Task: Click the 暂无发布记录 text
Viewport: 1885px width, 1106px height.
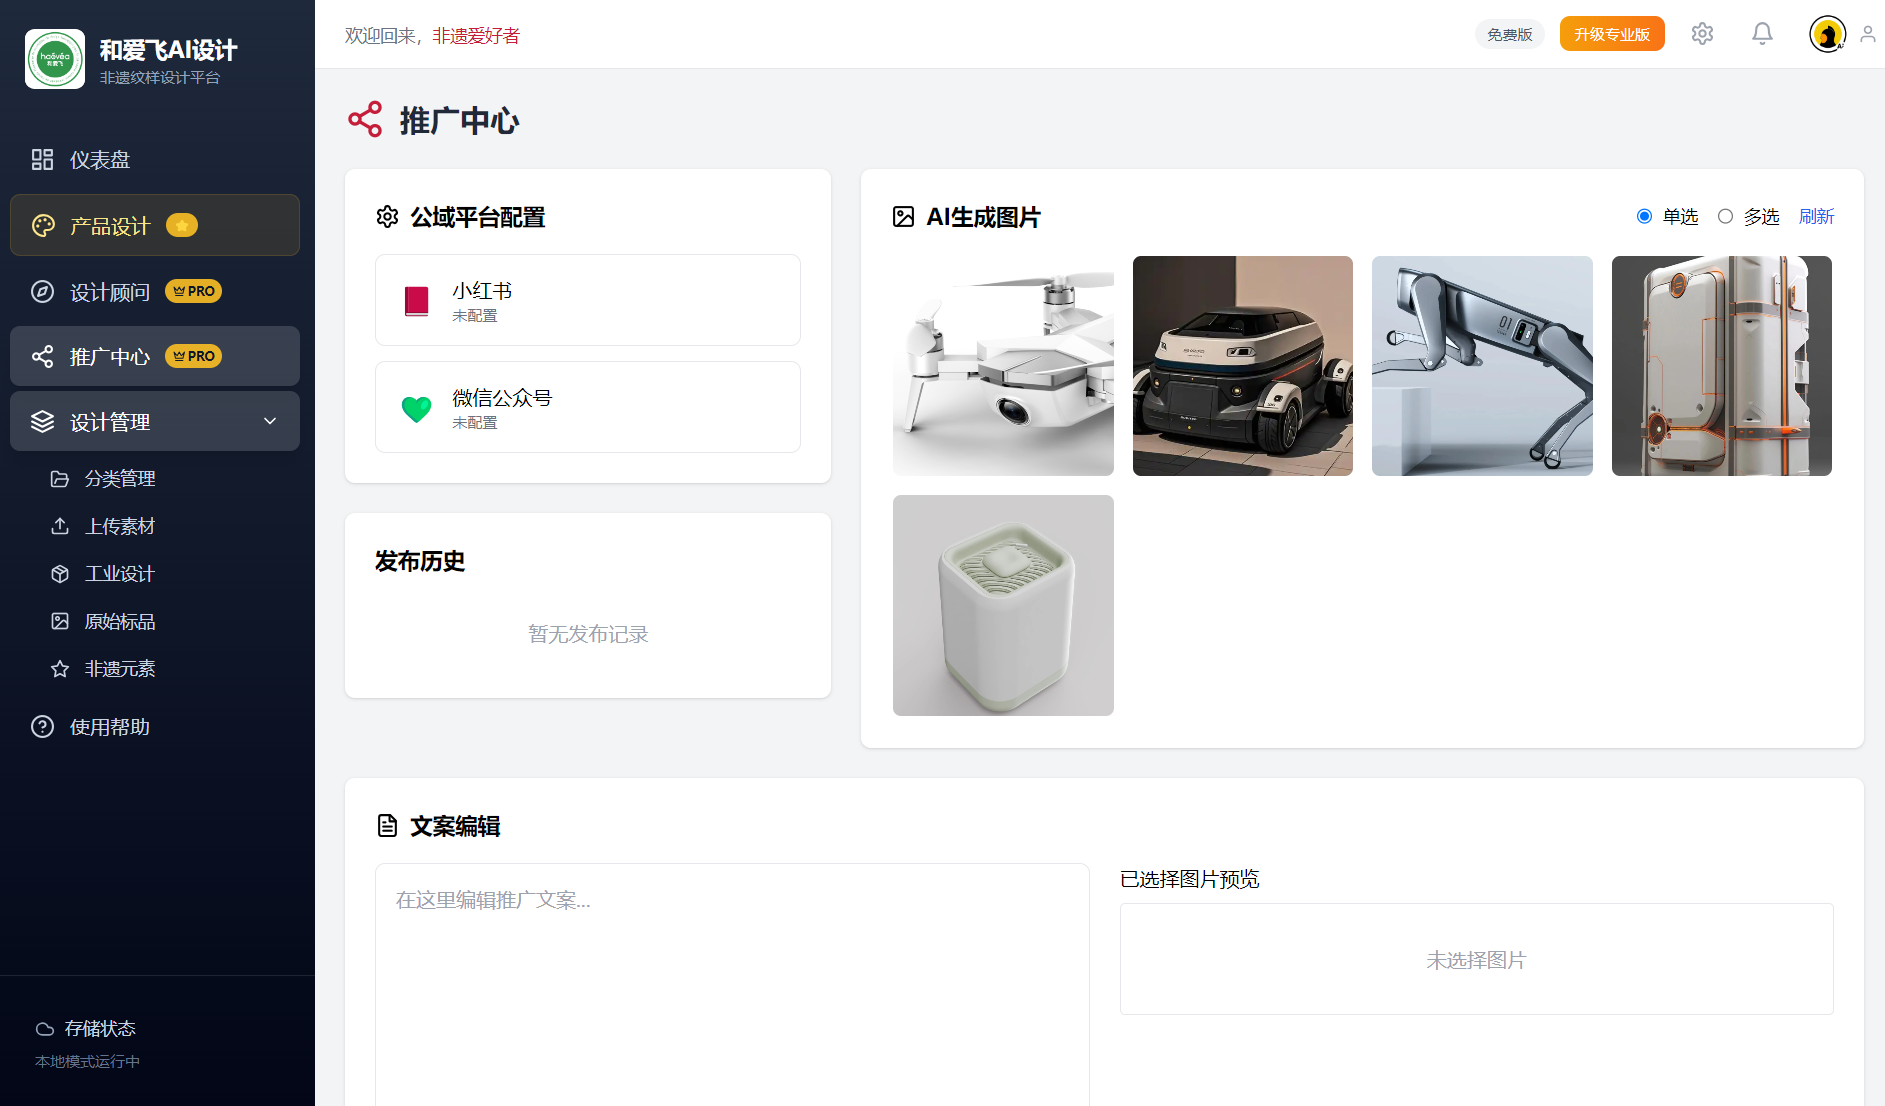Action: tap(588, 634)
